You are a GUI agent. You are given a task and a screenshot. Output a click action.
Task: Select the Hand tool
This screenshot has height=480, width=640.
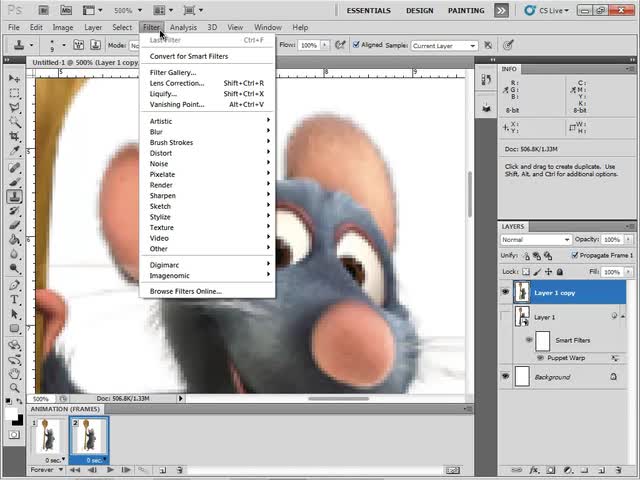pyautogui.click(x=14, y=373)
